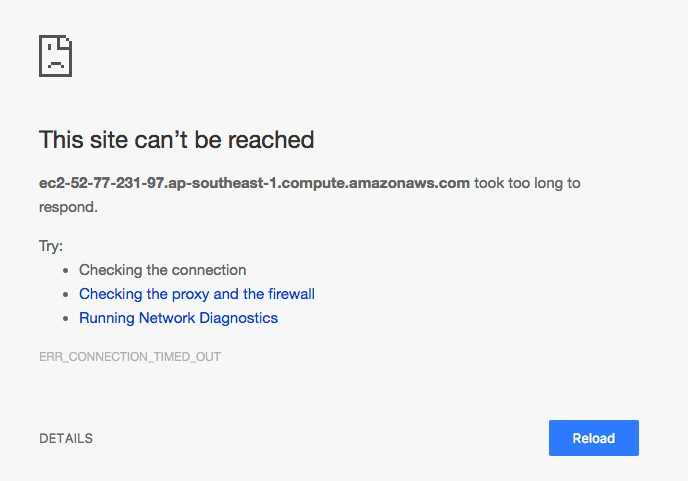The image size is (688, 481).
Task: Expand the DETAILS section
Action: (x=66, y=438)
